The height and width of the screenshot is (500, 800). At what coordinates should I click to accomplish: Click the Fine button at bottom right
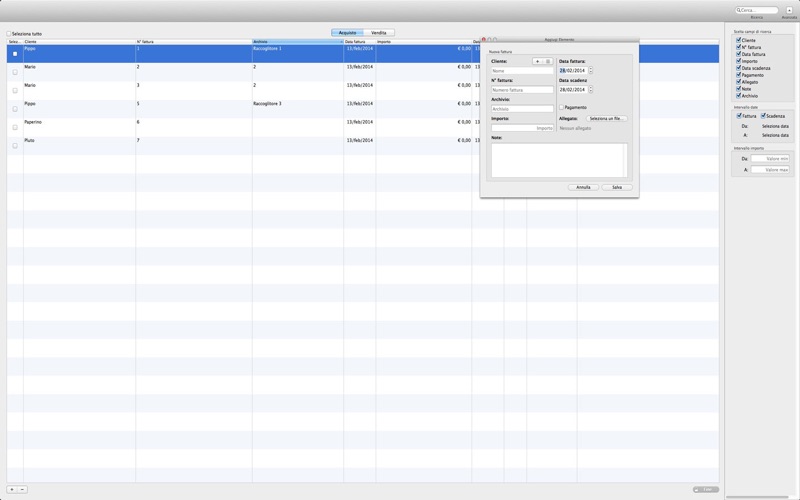[706, 489]
